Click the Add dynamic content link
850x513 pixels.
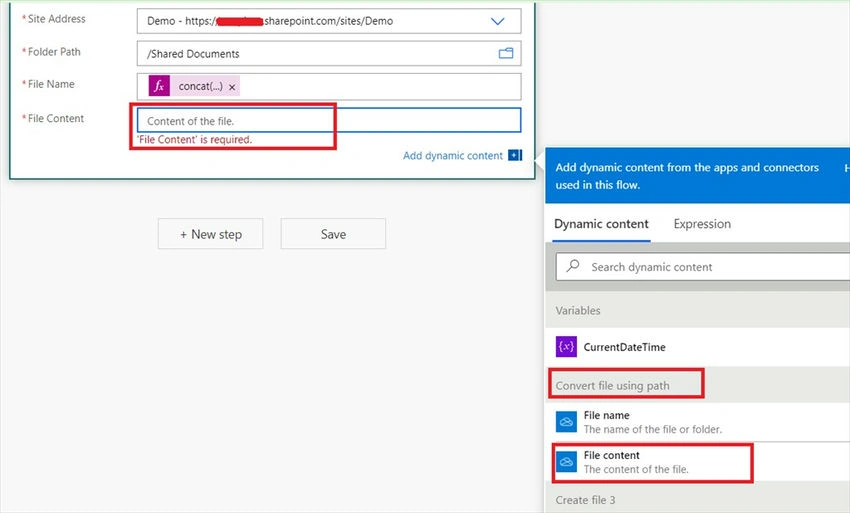pyautogui.click(x=453, y=156)
